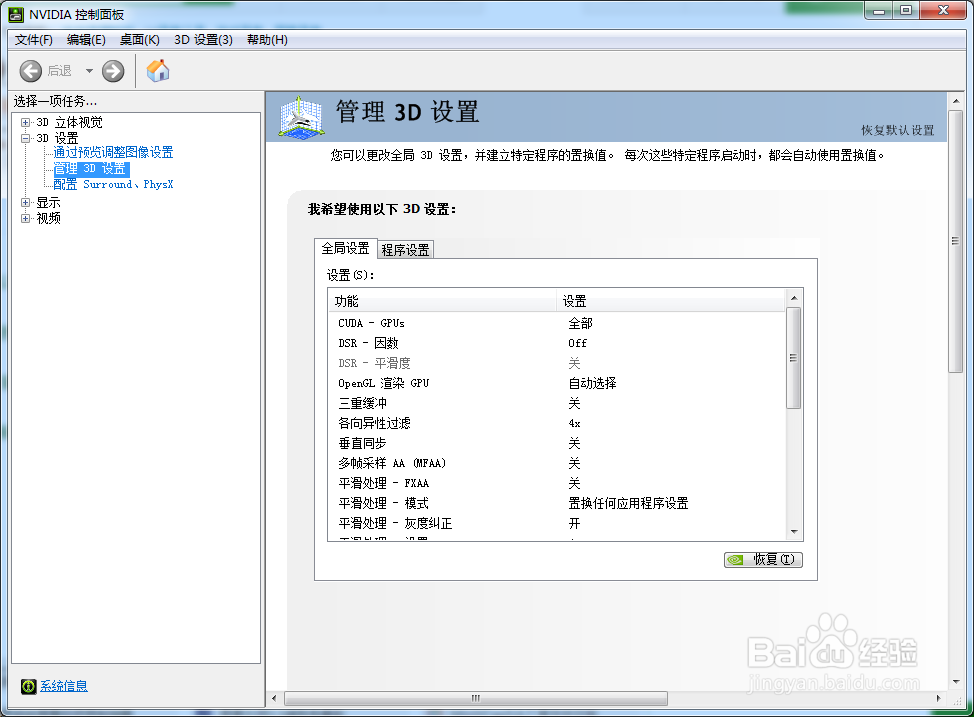Click the 置换任何应用程序设置 value
This screenshot has width=974, height=717.
point(628,503)
